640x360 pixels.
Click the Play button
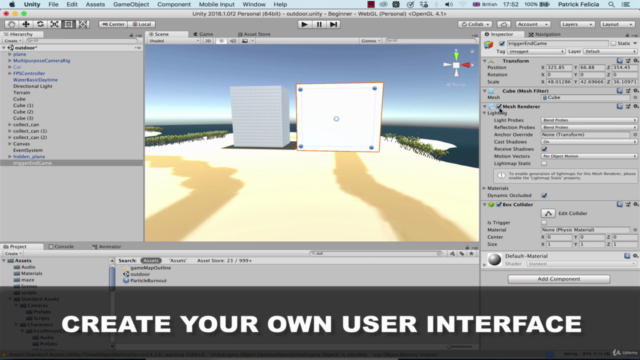tap(304, 24)
